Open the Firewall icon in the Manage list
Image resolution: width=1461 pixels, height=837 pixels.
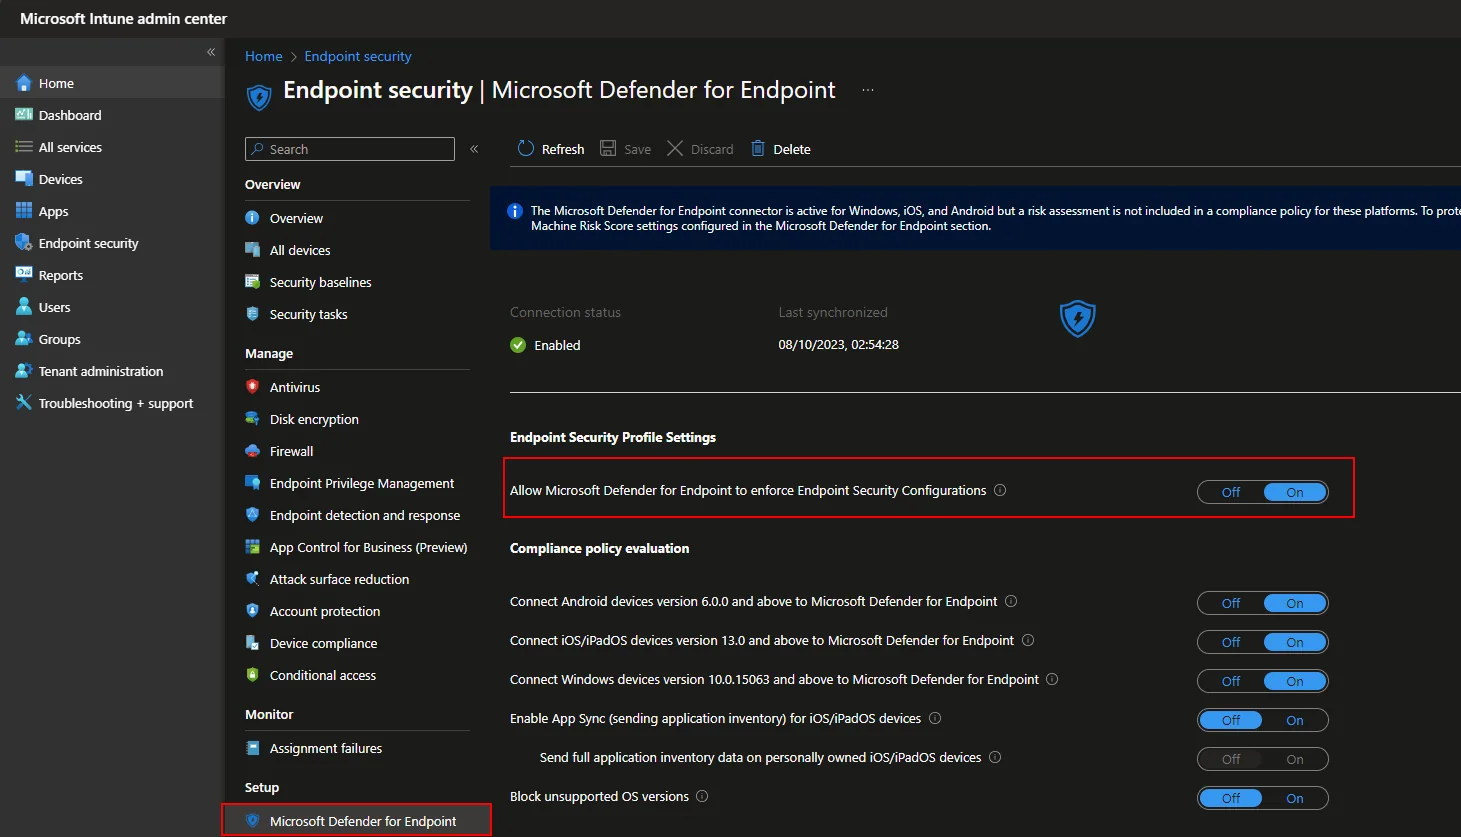(253, 451)
